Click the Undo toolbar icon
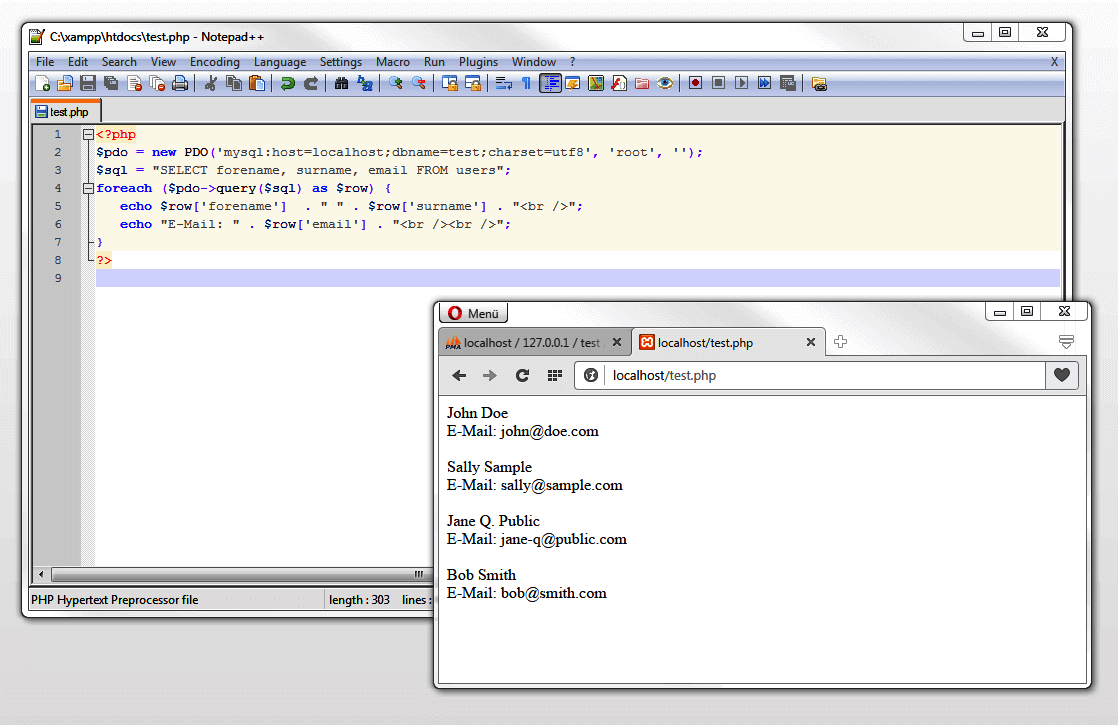Screen dimensions: 1118x725 288,83
